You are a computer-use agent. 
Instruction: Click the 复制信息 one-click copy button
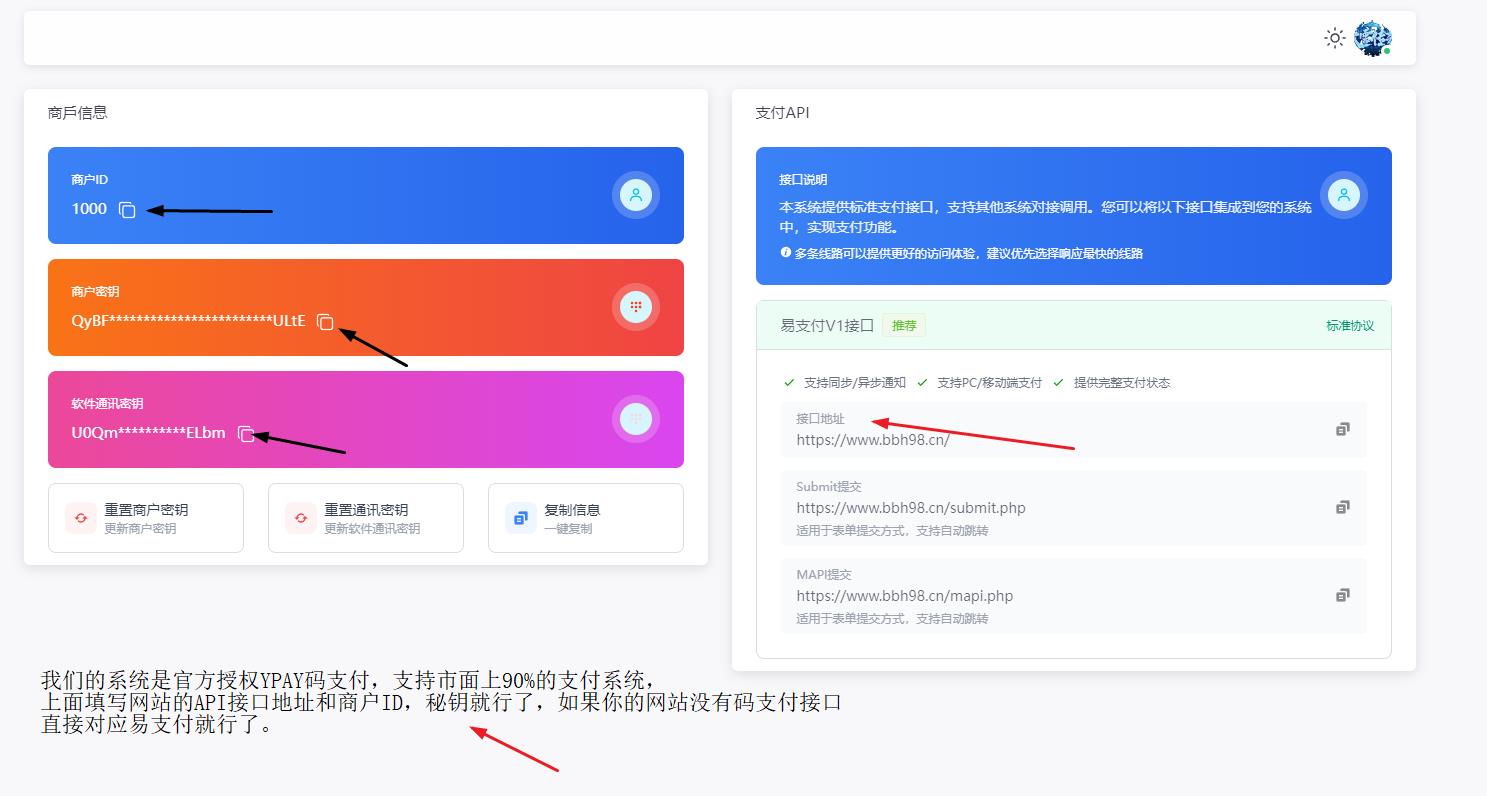(x=586, y=518)
